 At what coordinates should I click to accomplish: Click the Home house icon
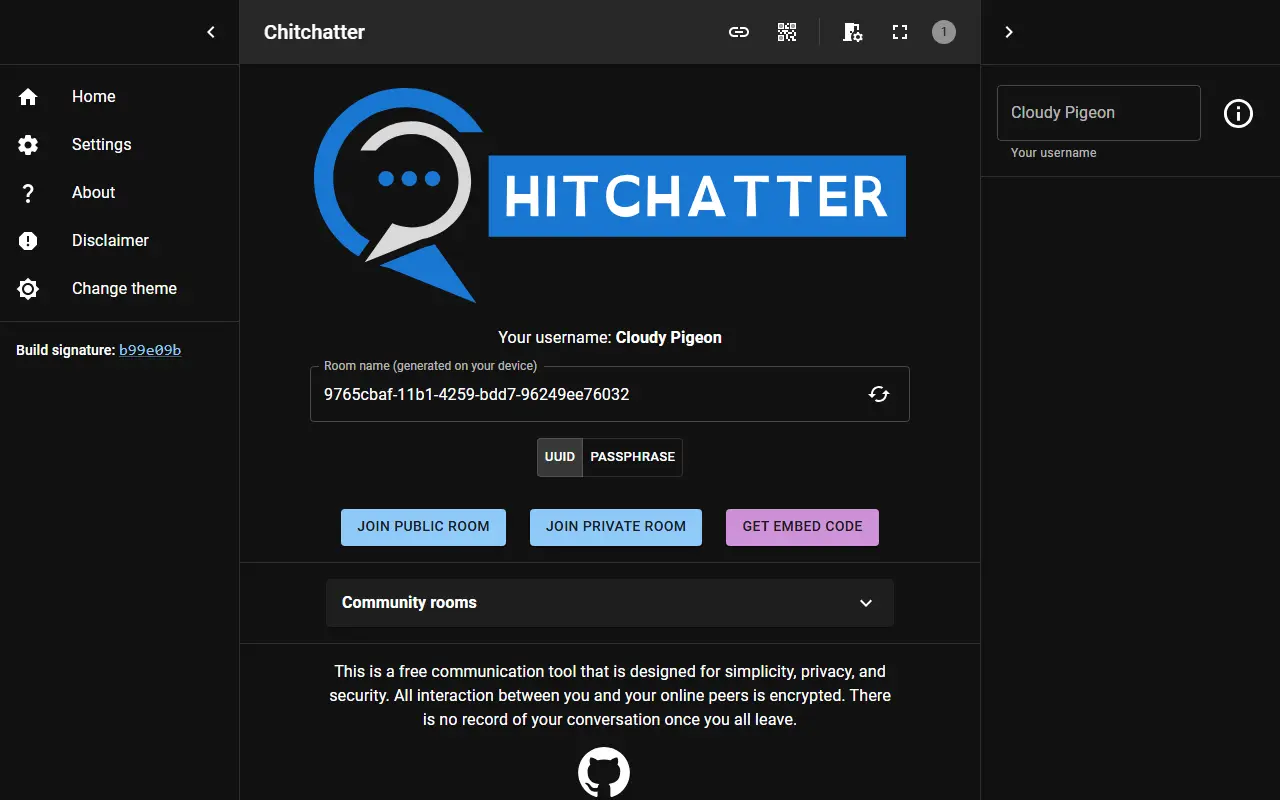[28, 96]
